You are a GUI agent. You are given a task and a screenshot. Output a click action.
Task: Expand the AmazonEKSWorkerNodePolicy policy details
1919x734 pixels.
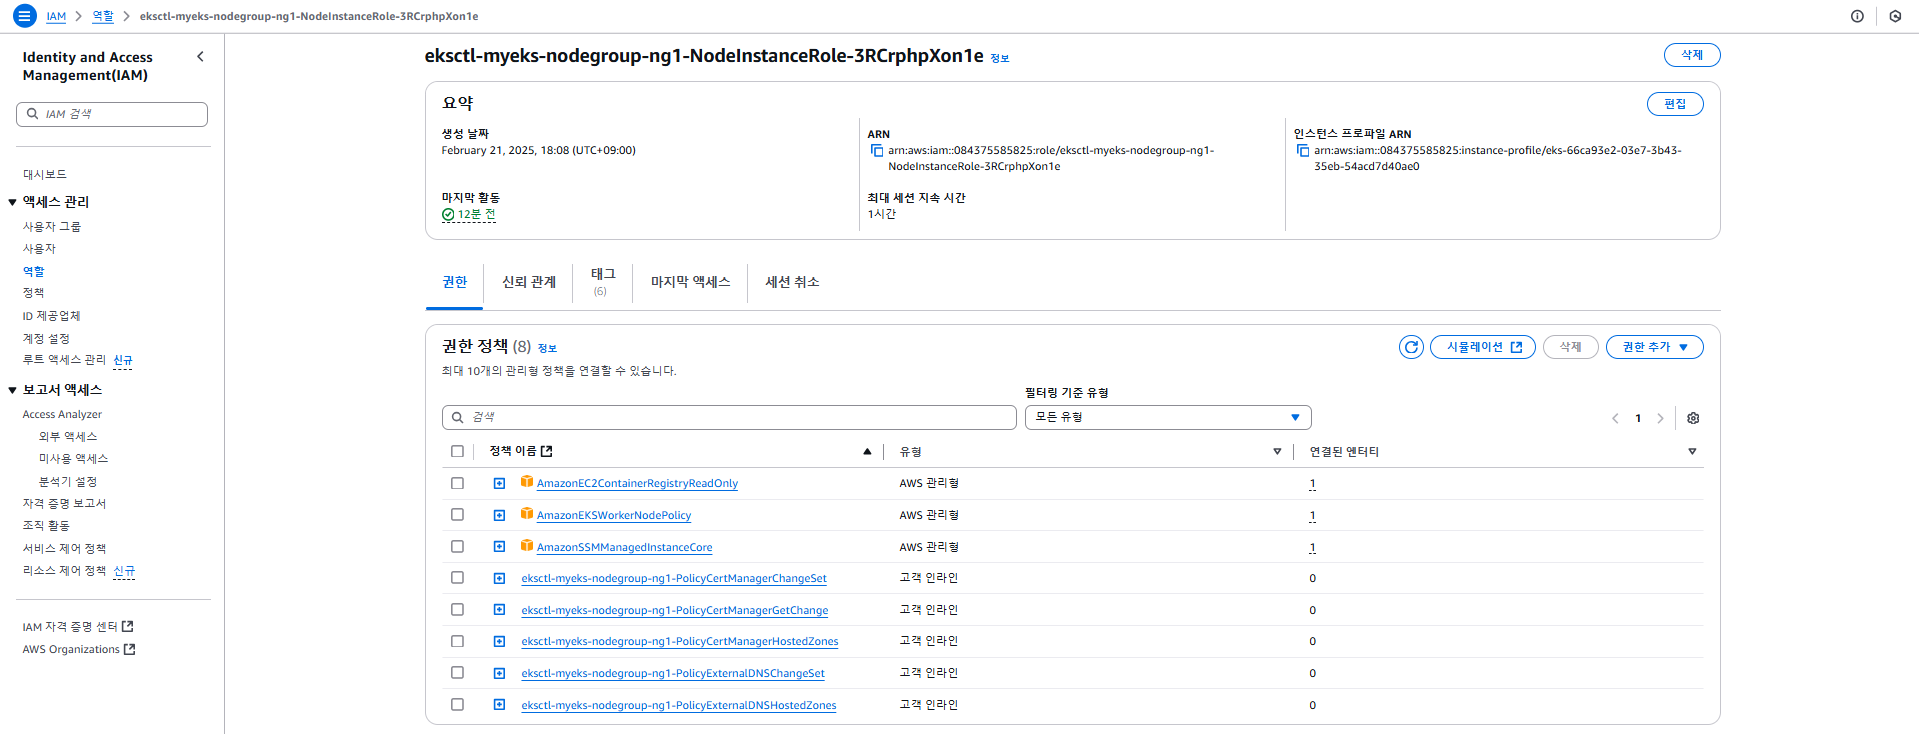pos(499,515)
